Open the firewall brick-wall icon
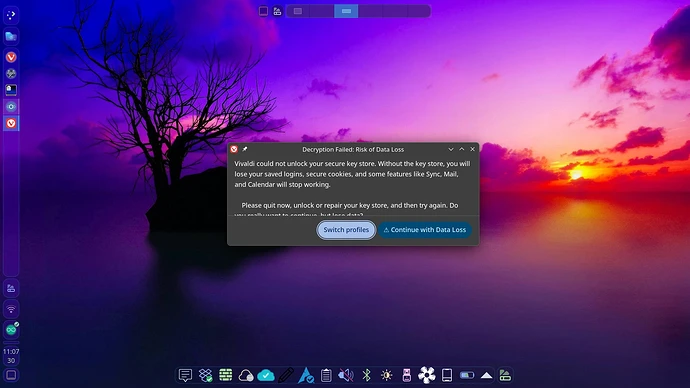 226,375
